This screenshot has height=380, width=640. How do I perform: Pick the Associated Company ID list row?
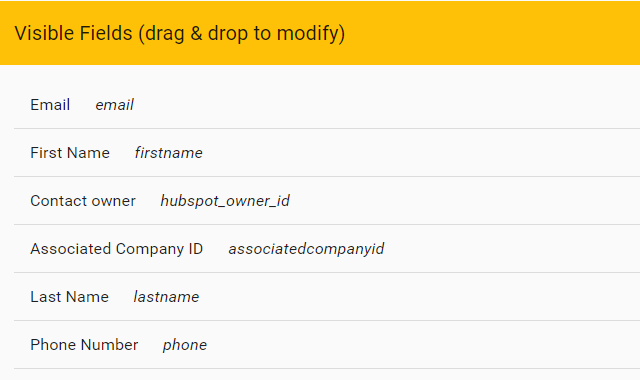tap(327, 249)
